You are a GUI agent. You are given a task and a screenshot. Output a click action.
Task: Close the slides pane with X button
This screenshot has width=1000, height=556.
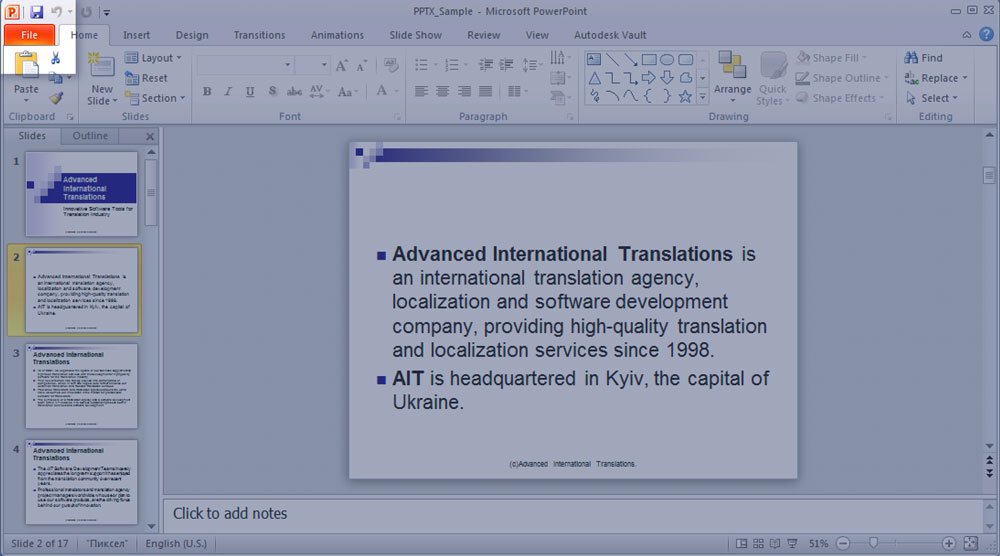click(x=150, y=136)
